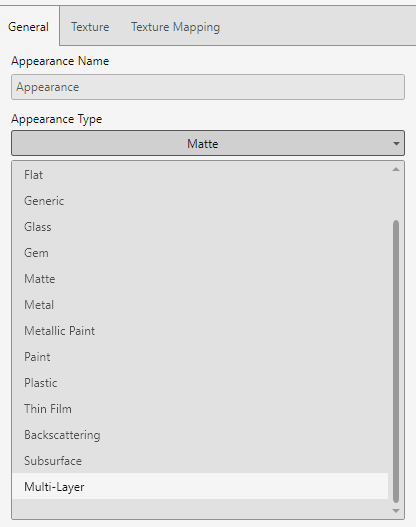This screenshot has width=416, height=527.
Task: Select Thin Film from the list
Action: 200,409
